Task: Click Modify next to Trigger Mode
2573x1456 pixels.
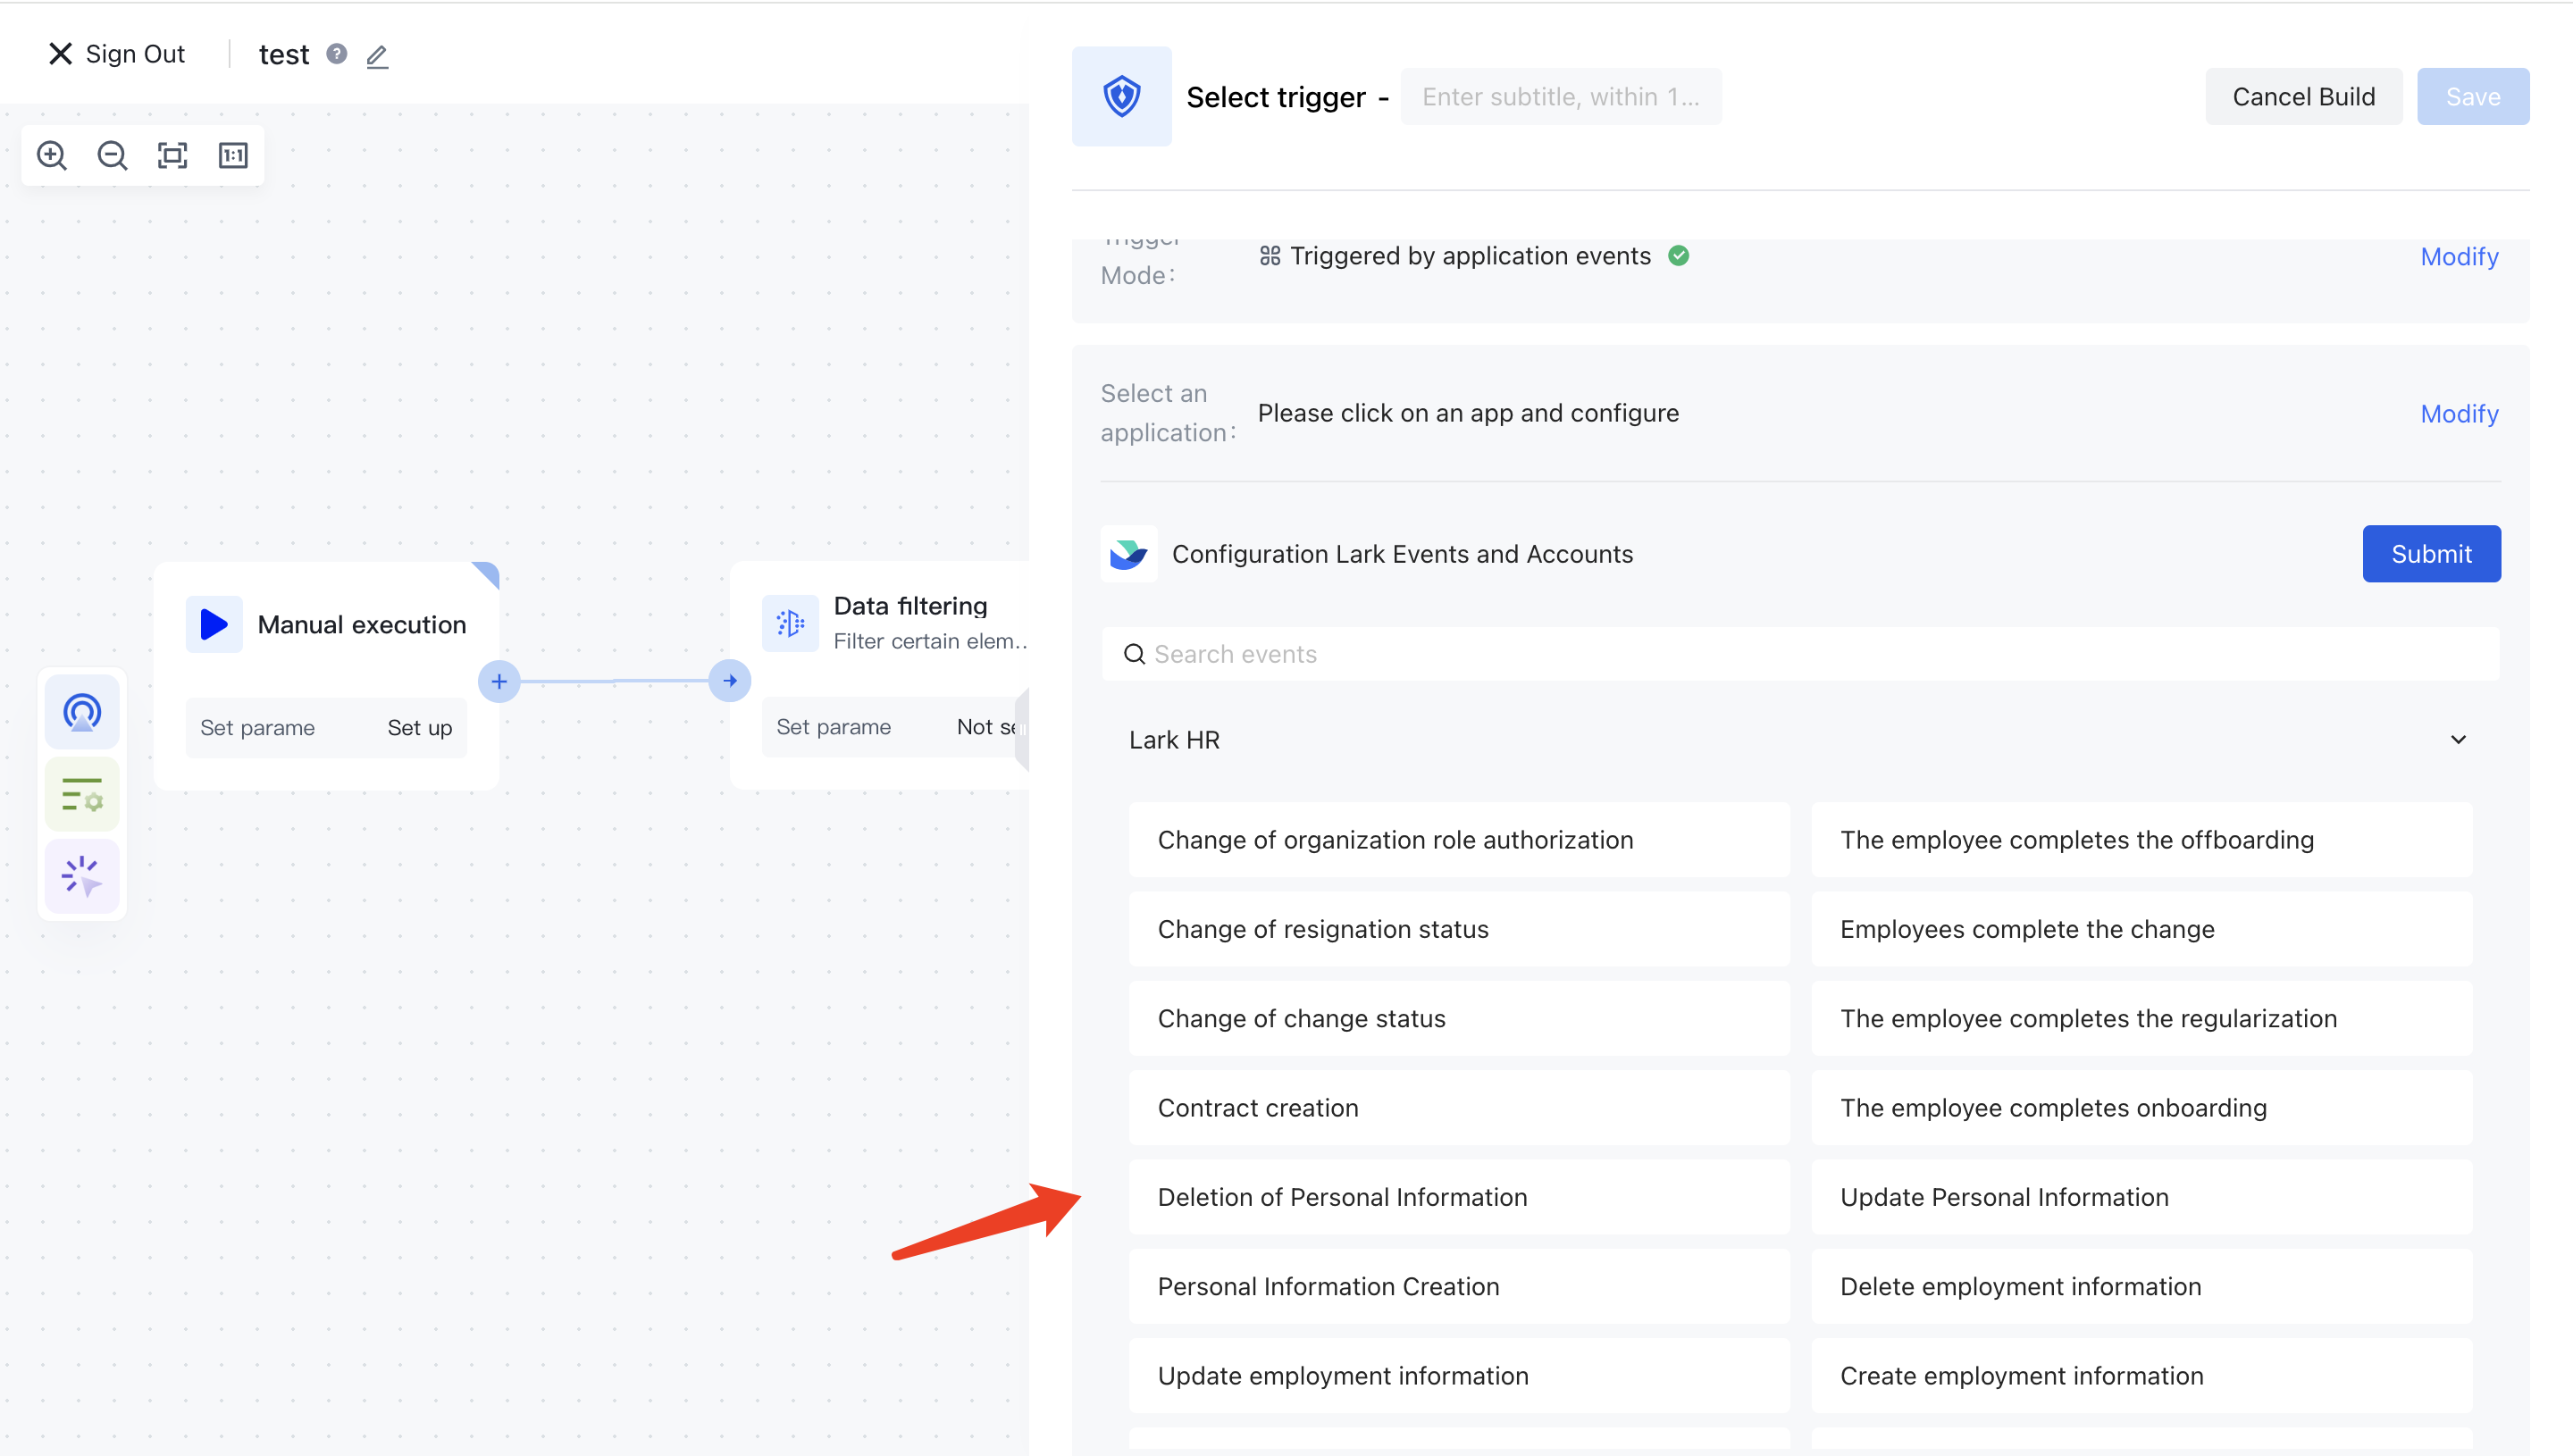Action: 2458,257
